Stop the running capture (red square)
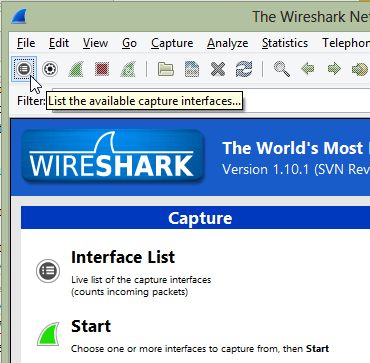370x363 pixels. (x=102, y=69)
